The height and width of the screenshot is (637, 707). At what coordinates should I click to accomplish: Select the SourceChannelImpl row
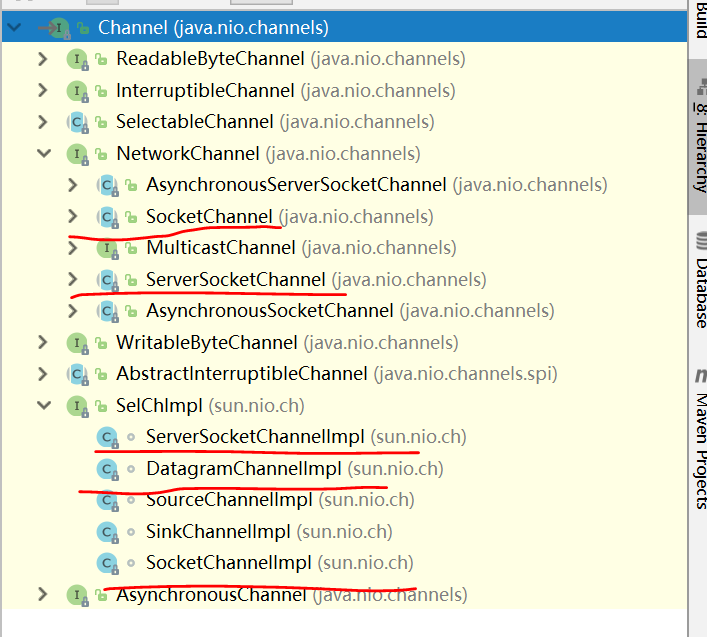(344, 500)
